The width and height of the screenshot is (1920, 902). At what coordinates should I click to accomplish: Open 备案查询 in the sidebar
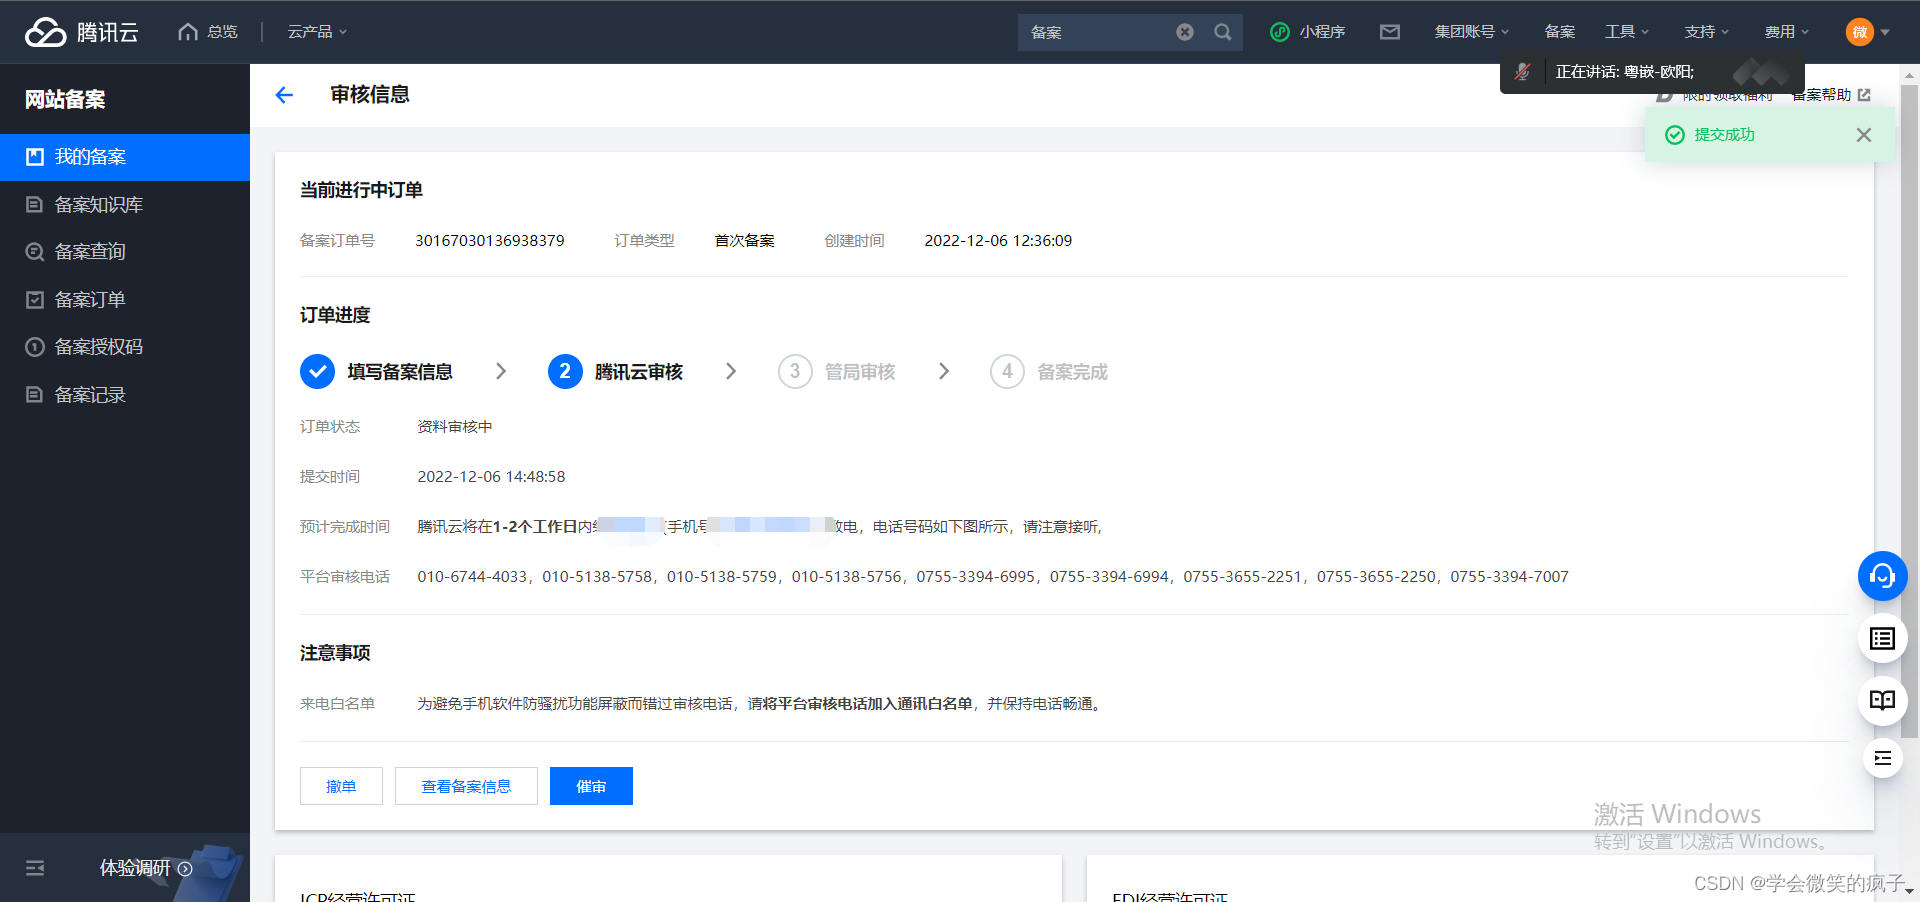(x=125, y=252)
